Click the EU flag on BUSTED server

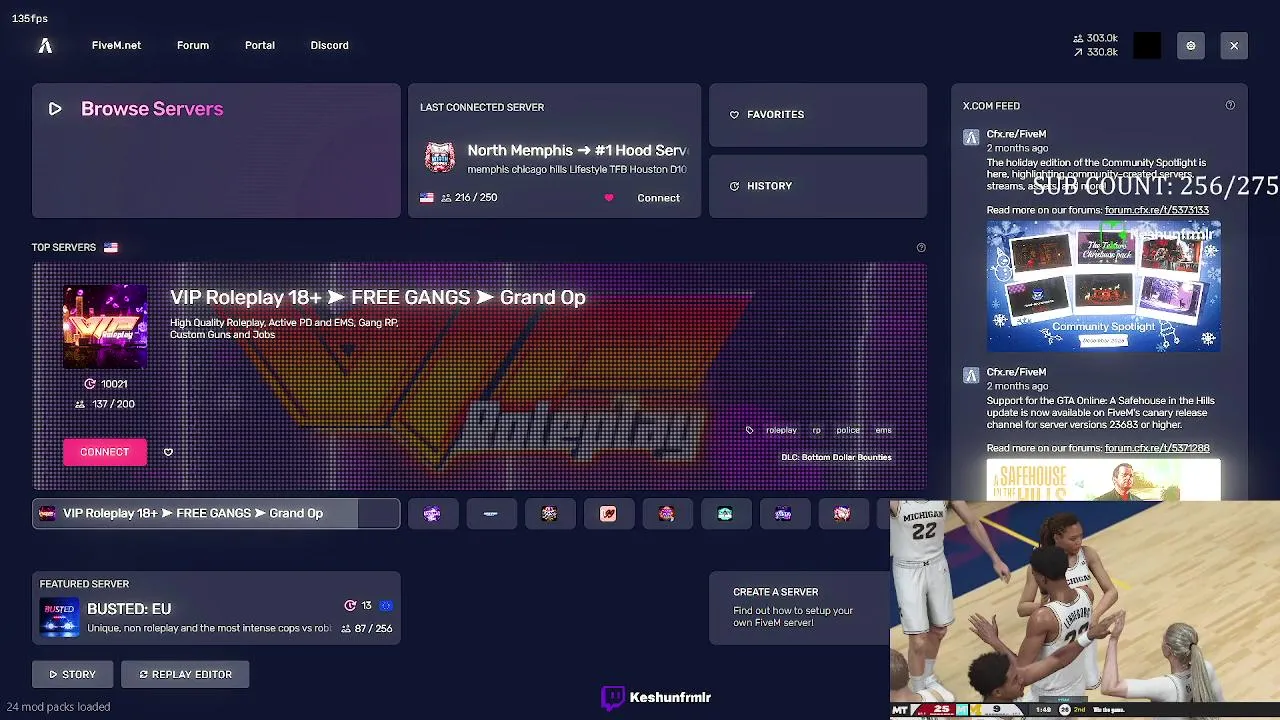pos(386,606)
